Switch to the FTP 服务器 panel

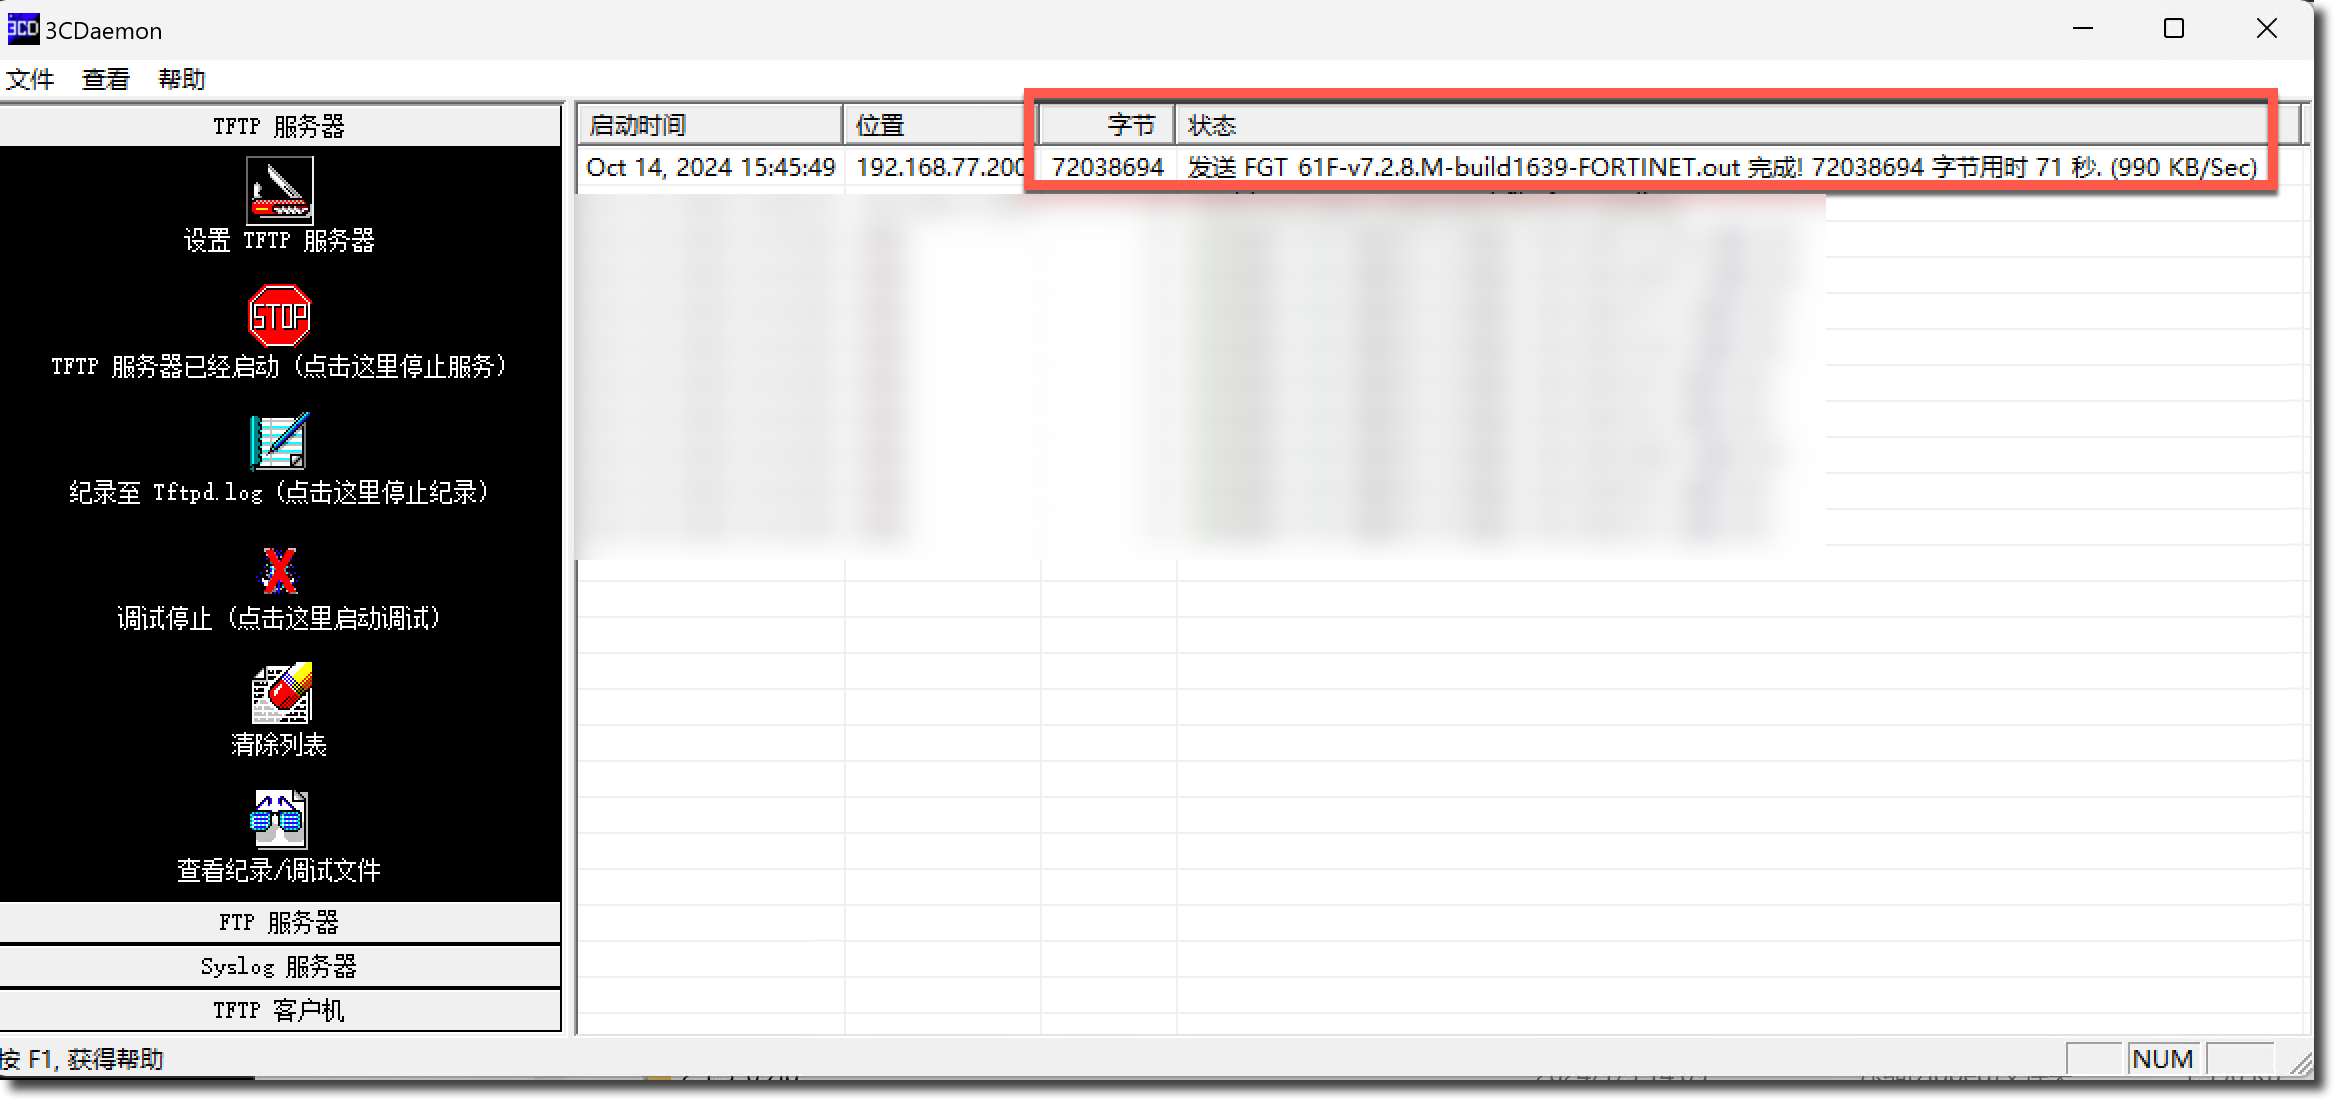(280, 922)
